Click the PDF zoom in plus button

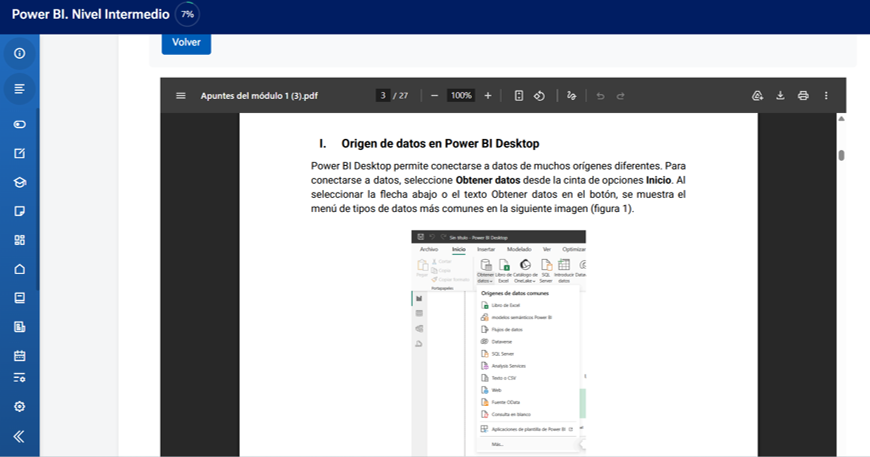(x=488, y=96)
